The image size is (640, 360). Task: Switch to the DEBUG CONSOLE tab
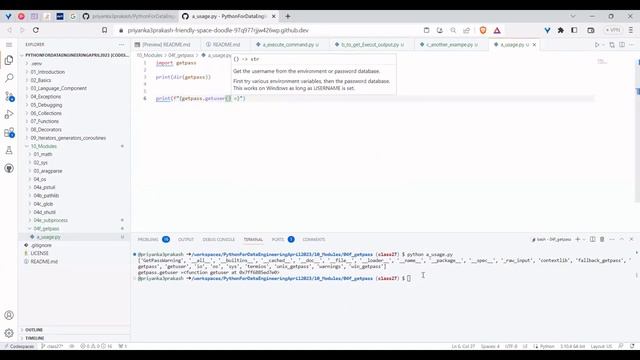pyautogui.click(x=219, y=240)
